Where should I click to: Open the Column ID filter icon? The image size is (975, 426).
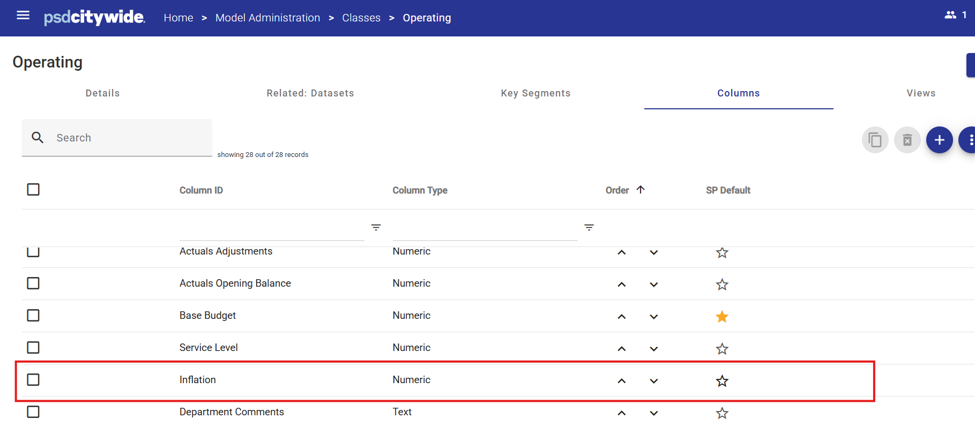pos(376,228)
